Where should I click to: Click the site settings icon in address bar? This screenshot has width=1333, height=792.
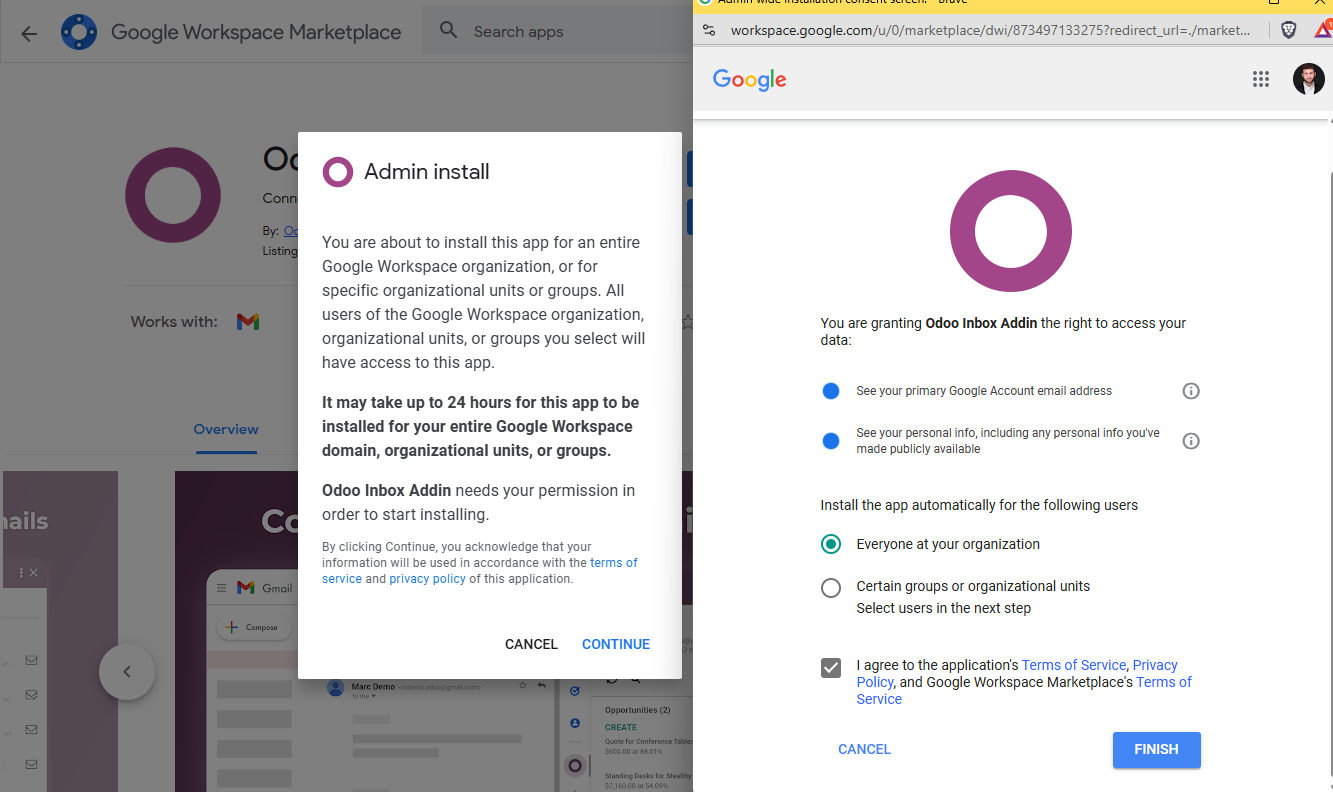pyautogui.click(x=709, y=30)
